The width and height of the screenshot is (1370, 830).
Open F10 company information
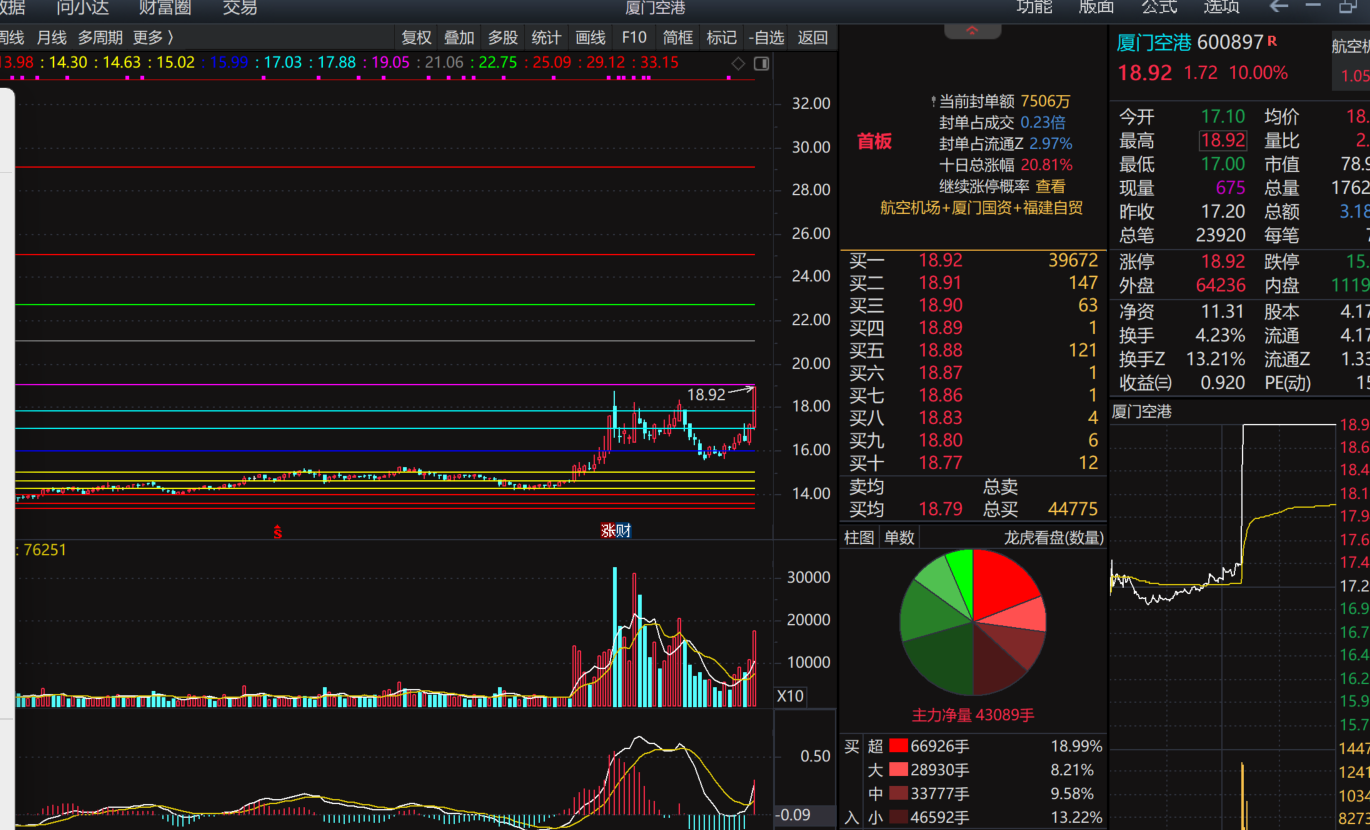tap(634, 37)
